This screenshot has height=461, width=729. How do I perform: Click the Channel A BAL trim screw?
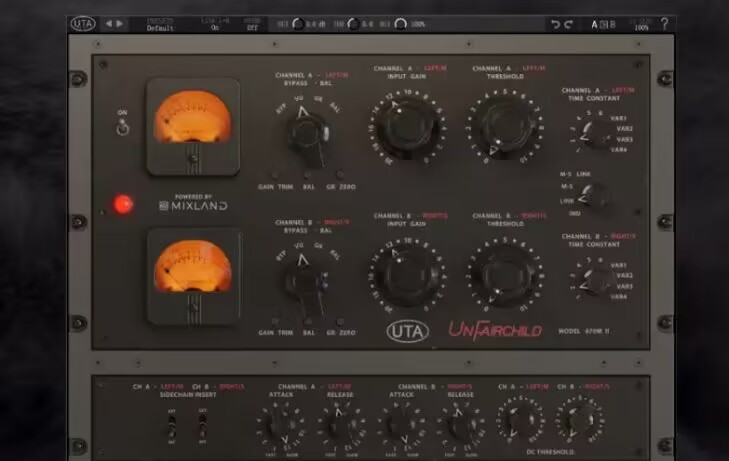[x=307, y=175]
